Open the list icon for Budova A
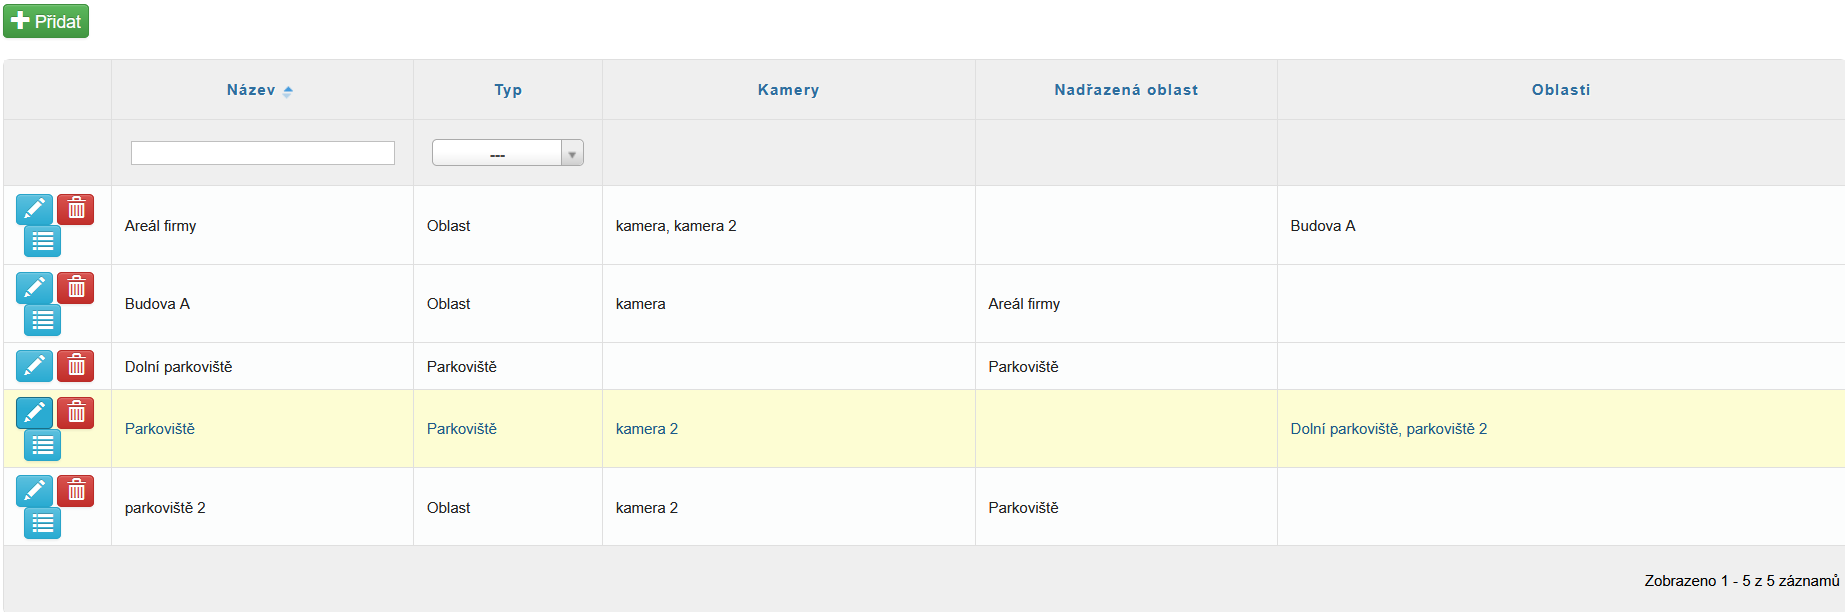Viewport: 1845px width, 612px height. click(42, 320)
